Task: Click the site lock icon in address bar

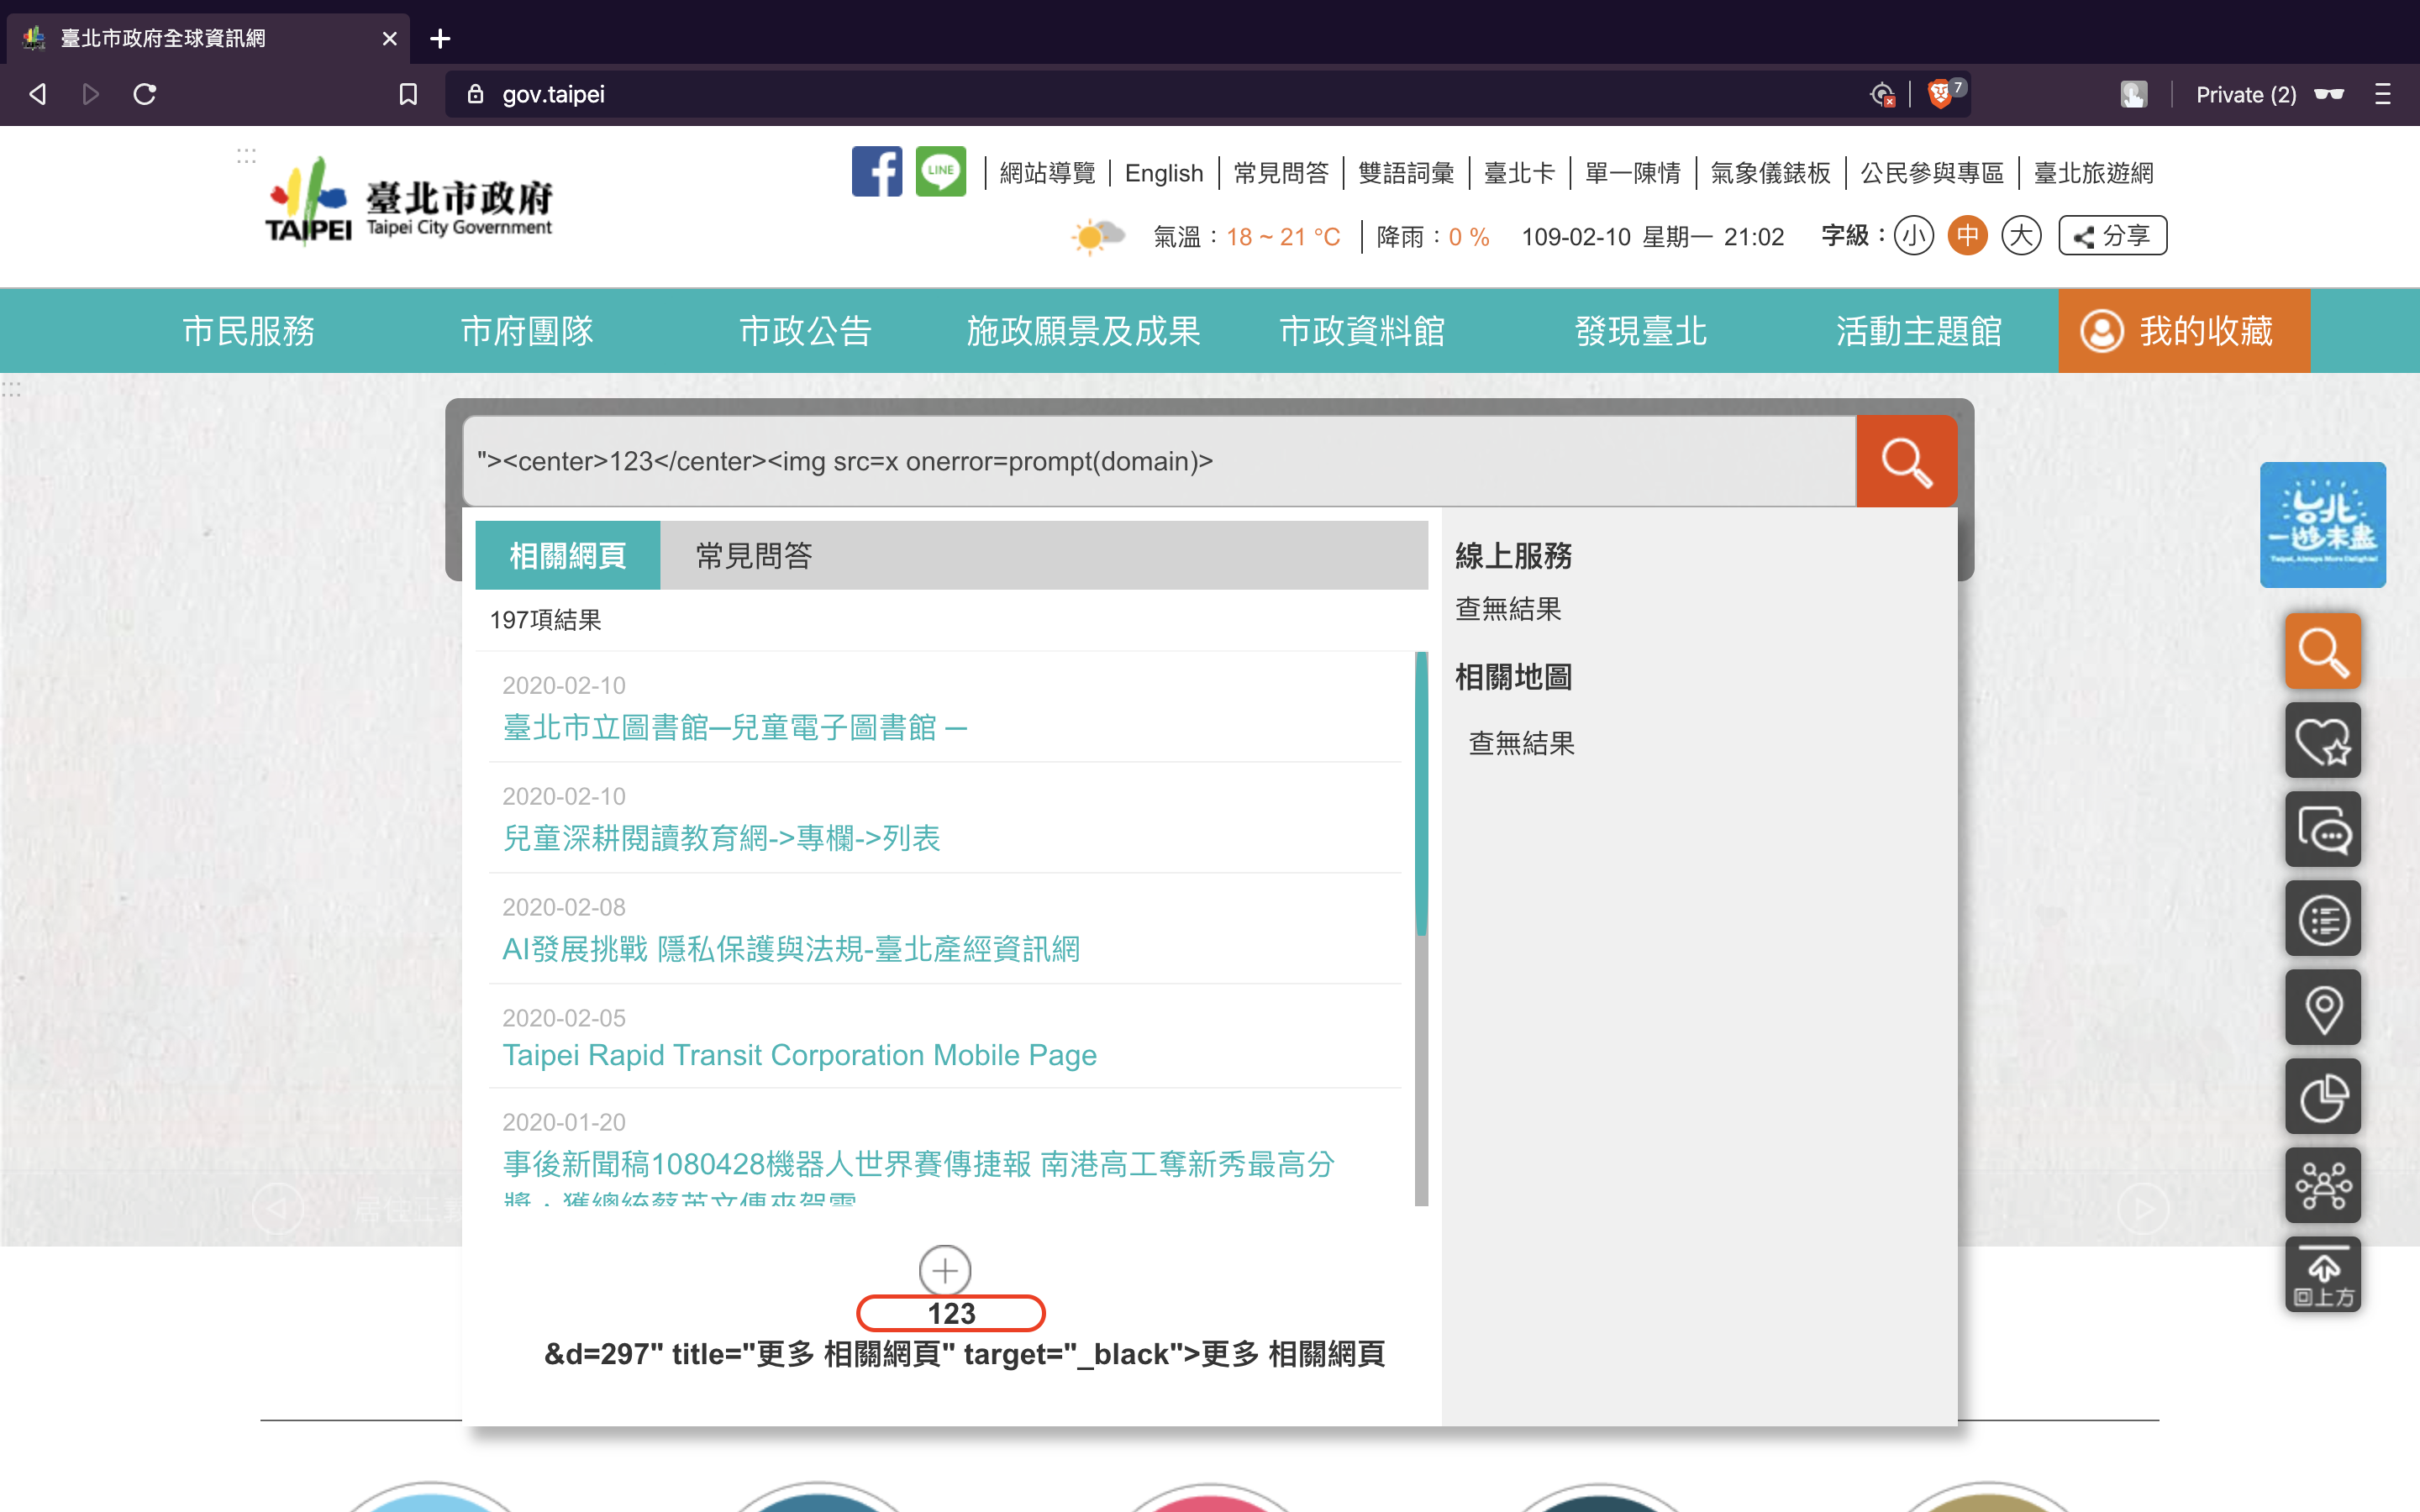Action: (476, 94)
